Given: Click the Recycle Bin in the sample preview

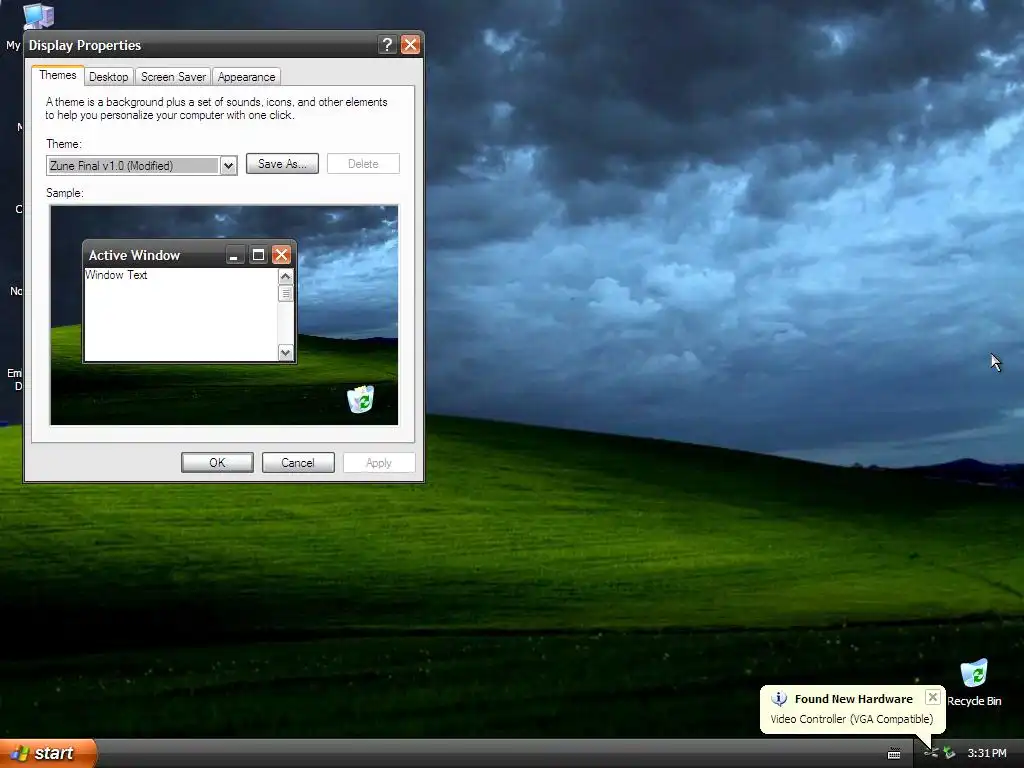Looking at the screenshot, I should pos(360,399).
